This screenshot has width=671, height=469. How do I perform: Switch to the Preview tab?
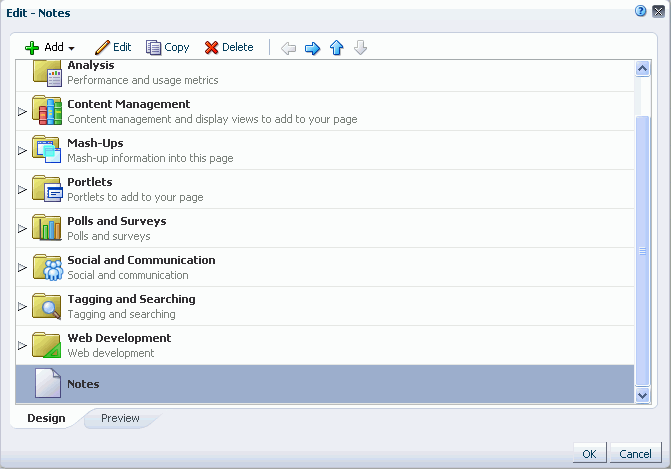tap(120, 418)
